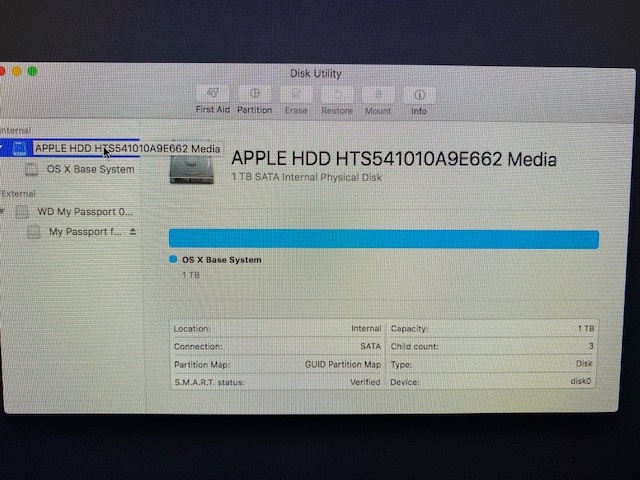Click the Capacity 1 TB value
640x480 pixels.
(586, 329)
